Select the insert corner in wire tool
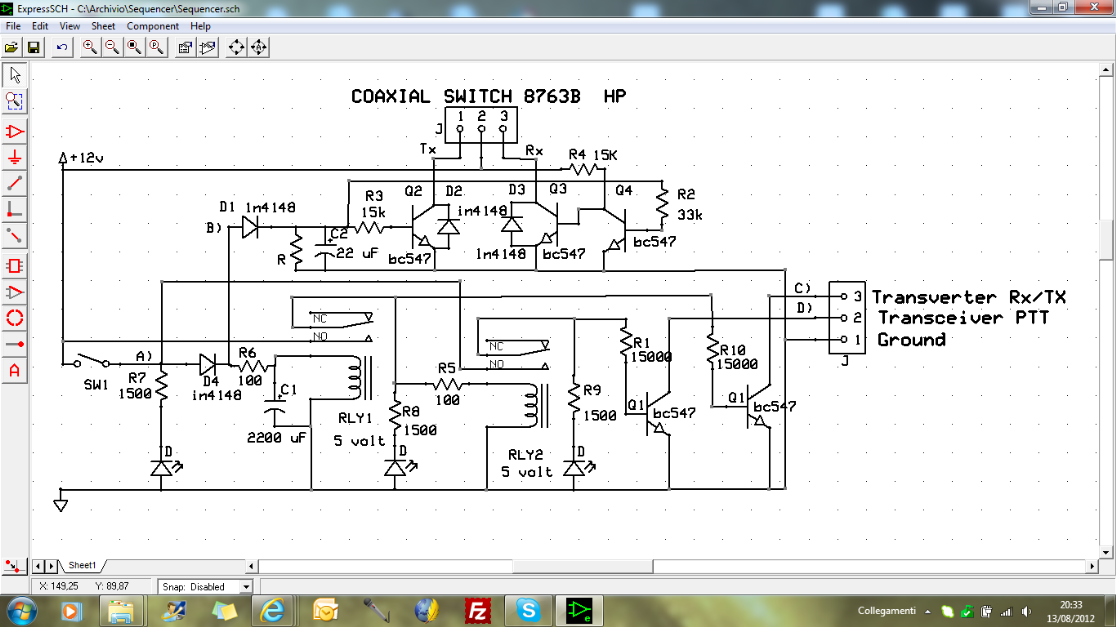Image resolution: width=1116 pixels, height=627 pixels. tap(14, 210)
